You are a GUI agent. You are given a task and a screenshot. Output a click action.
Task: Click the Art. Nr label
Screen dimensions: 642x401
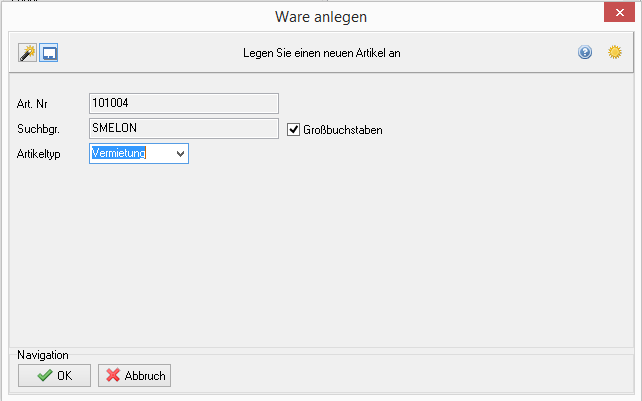pyautogui.click(x=32, y=104)
